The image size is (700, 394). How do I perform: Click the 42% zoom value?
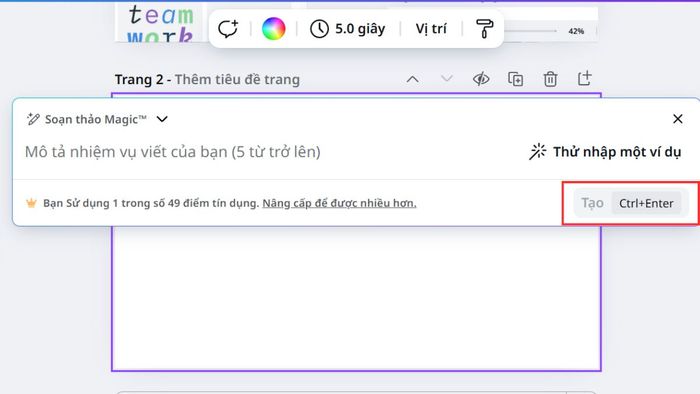point(576,31)
